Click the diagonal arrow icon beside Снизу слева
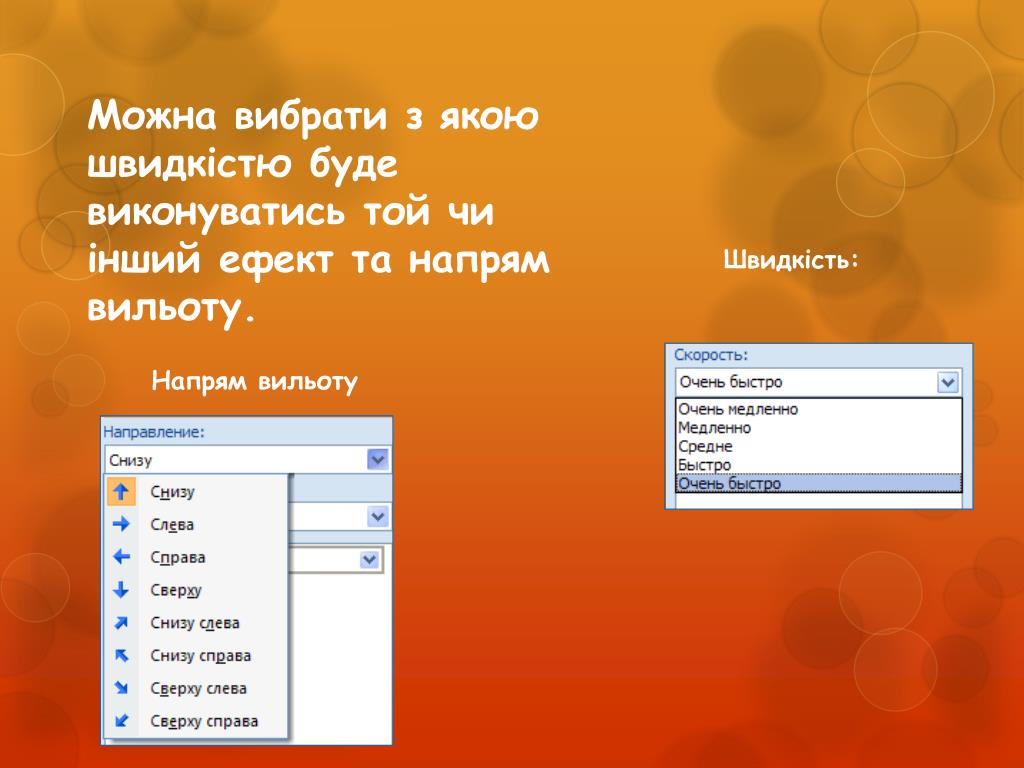The image size is (1024, 768). [121, 622]
